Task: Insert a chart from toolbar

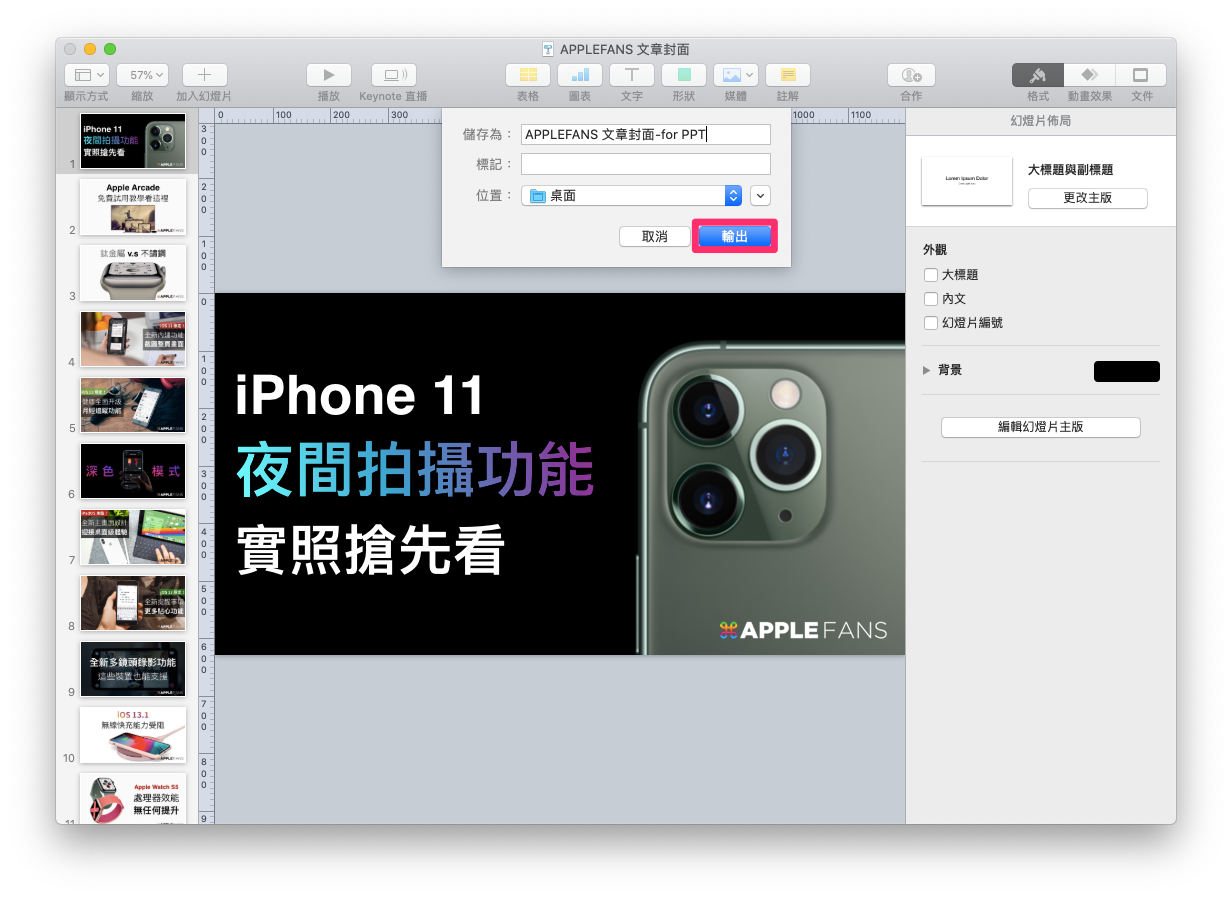Action: (580, 75)
